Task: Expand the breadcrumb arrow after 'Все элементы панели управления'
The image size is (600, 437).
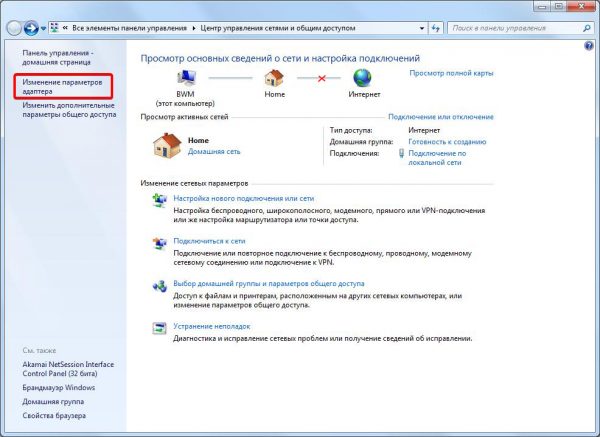Action: 194,28
